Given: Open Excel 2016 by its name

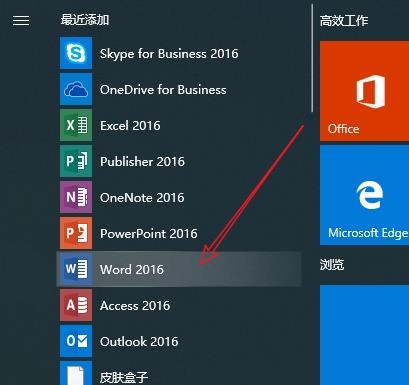Looking at the screenshot, I should (x=130, y=126).
